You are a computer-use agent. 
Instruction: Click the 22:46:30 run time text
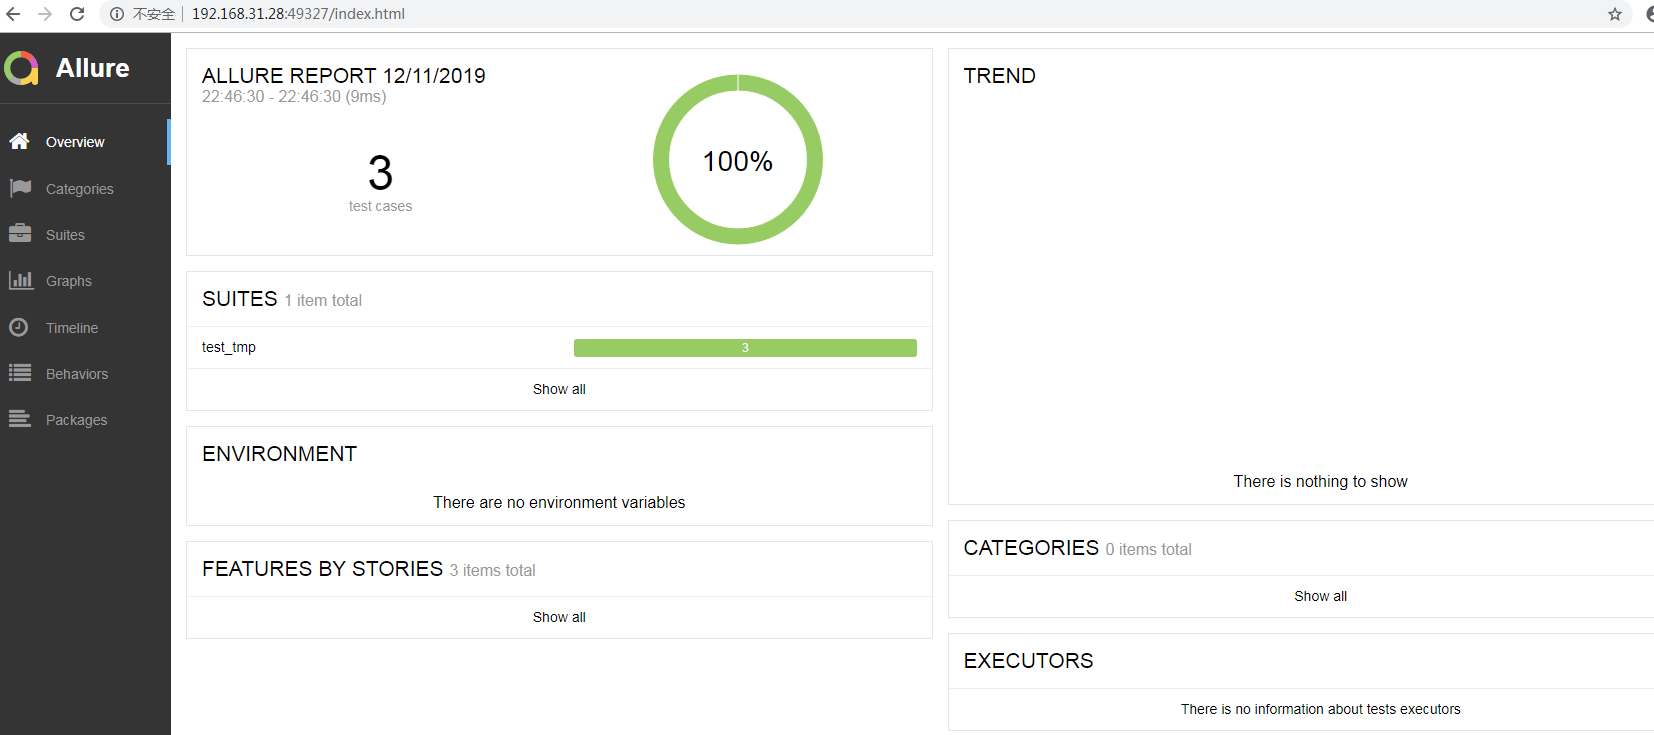[294, 97]
